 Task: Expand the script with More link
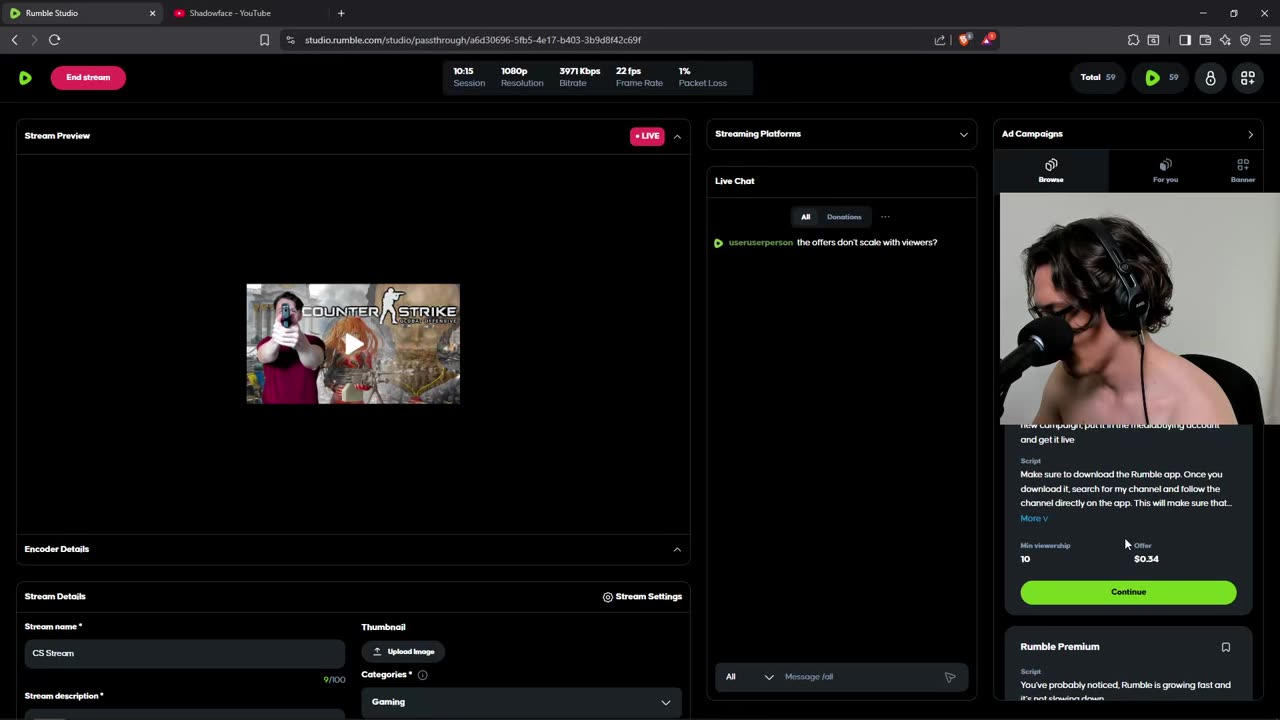(1034, 518)
